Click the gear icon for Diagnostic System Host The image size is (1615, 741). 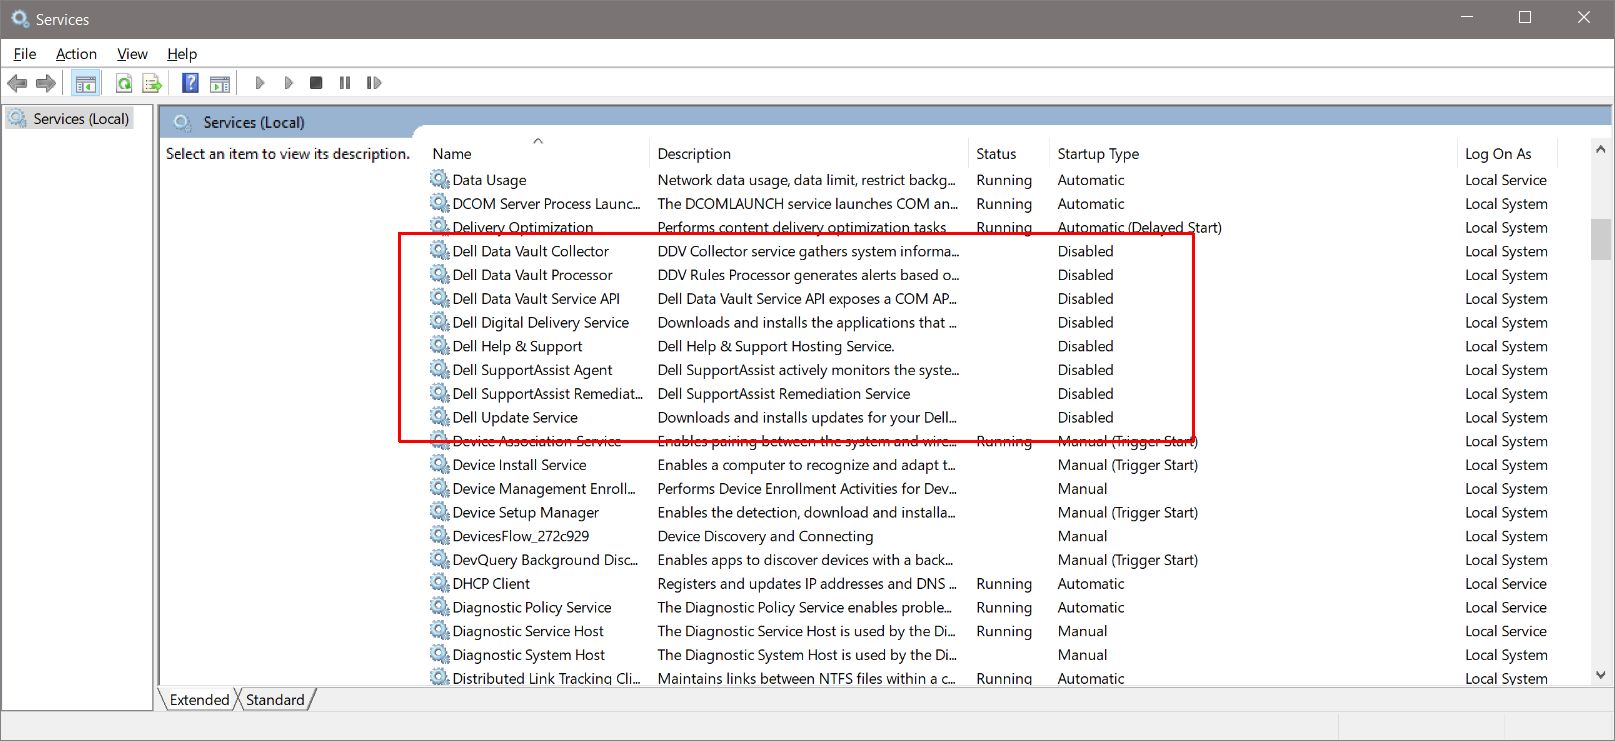click(440, 655)
